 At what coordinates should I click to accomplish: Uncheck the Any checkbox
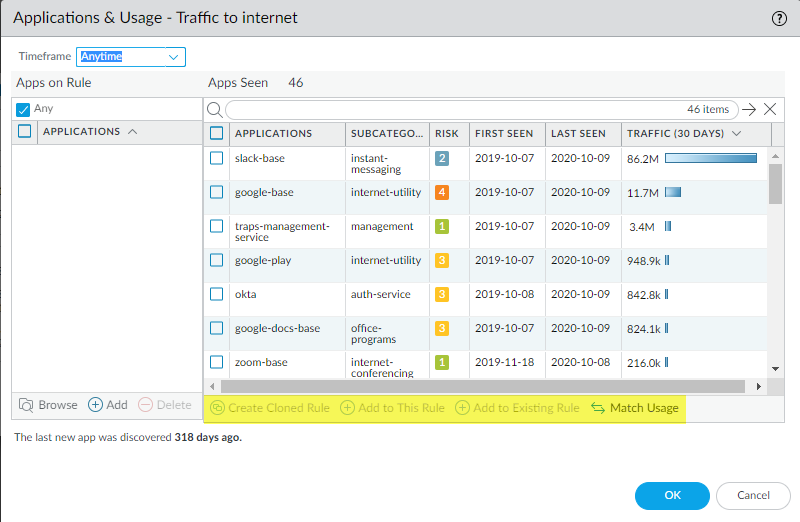tap(24, 109)
